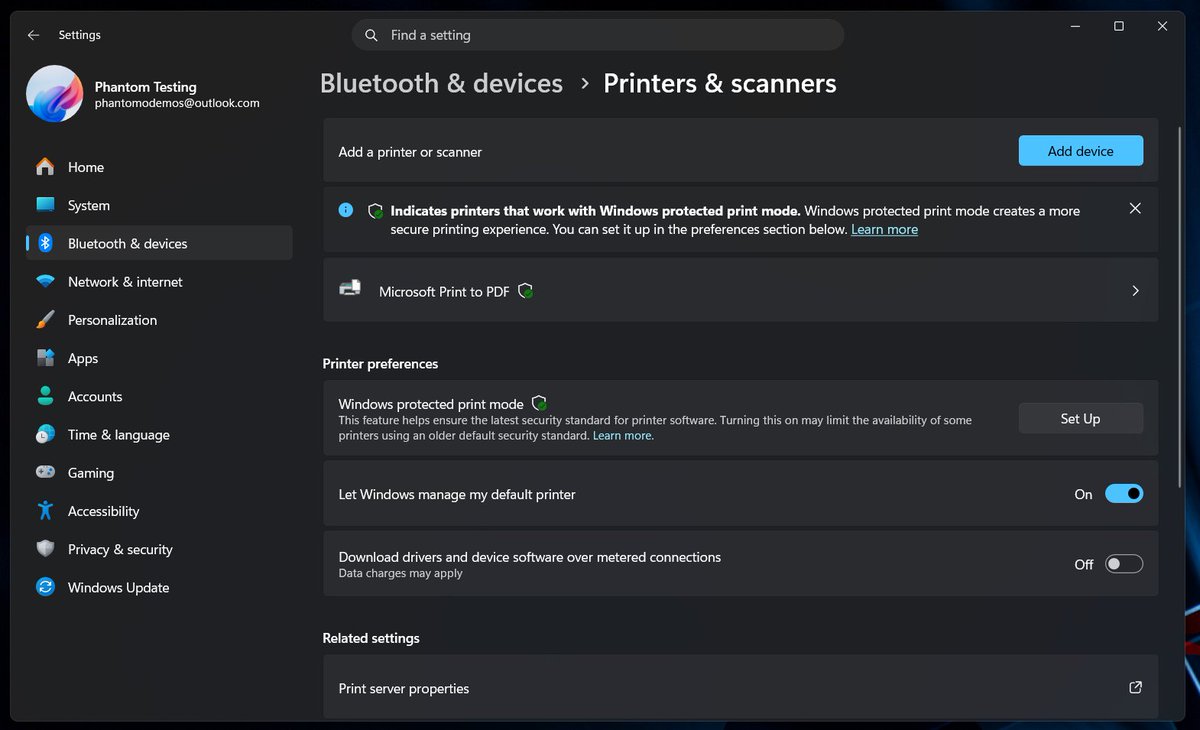
Task: Open Accounts settings
Action: tap(159, 396)
